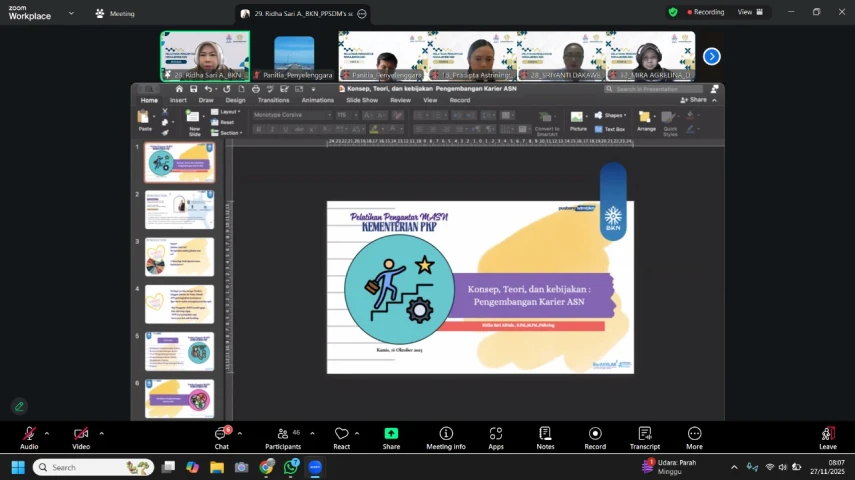855x480 pixels.
Task: Toggle Italic formatting
Action: pyautogui.click(x=272, y=129)
